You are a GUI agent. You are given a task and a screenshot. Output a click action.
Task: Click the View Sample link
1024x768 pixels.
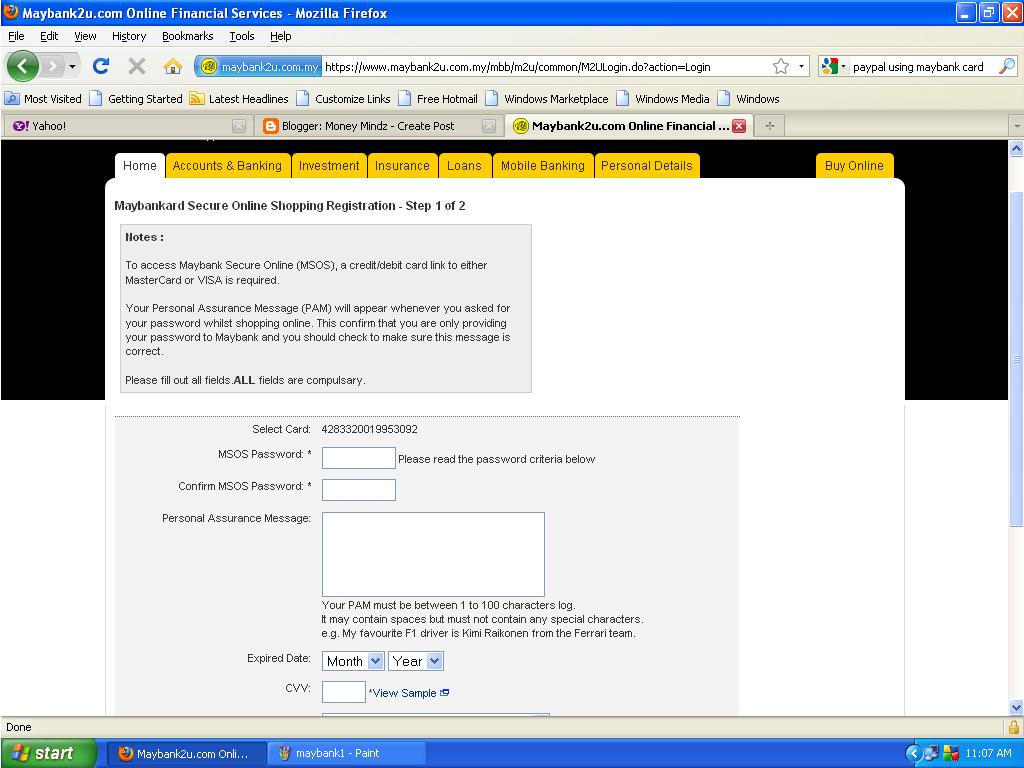tap(404, 693)
